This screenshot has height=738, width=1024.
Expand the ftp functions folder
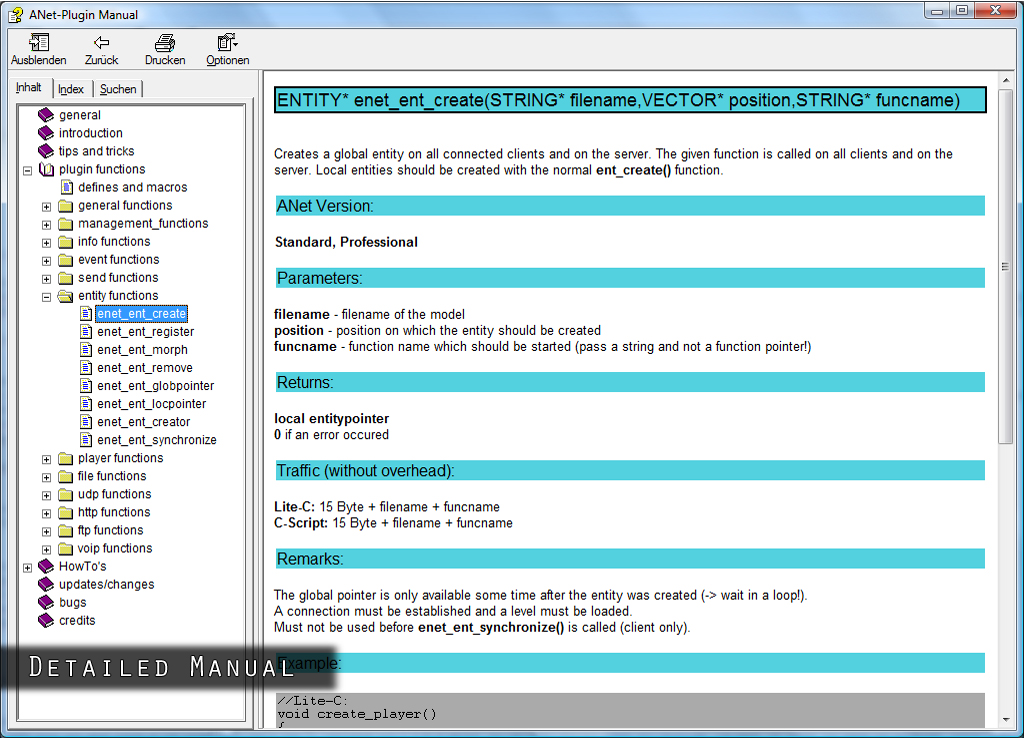coord(46,532)
